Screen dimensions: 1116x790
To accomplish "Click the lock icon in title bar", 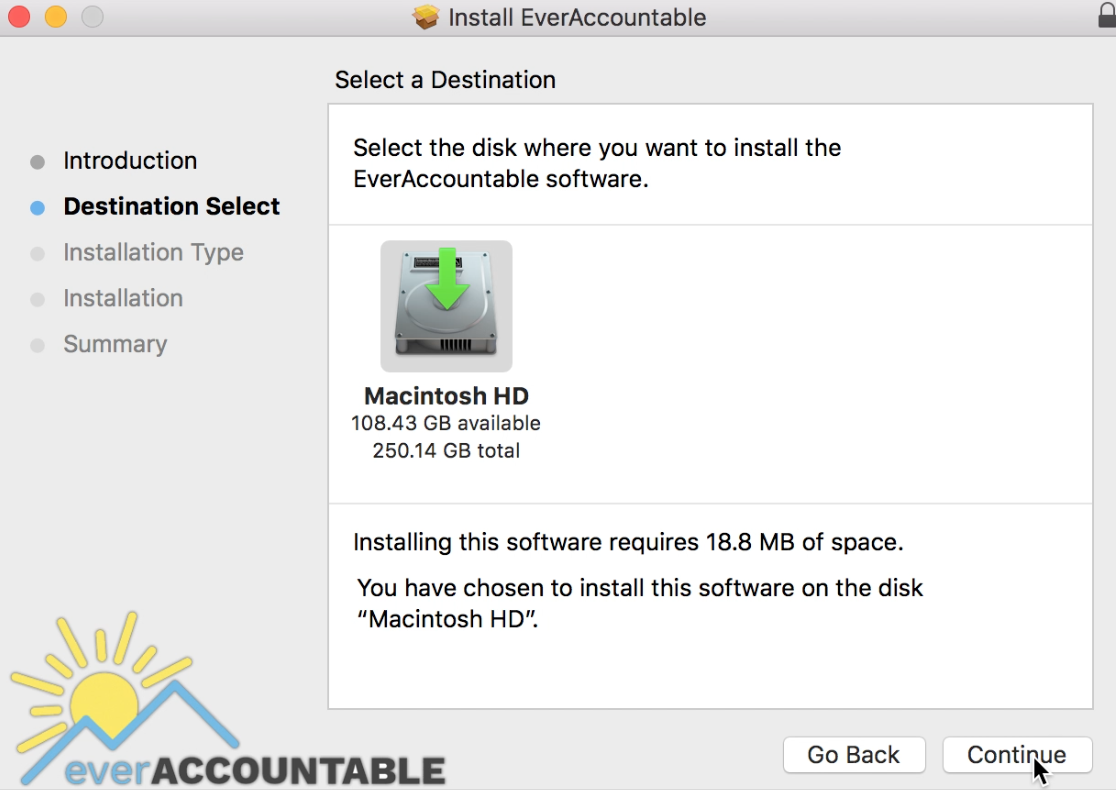I will coord(1107,14).
